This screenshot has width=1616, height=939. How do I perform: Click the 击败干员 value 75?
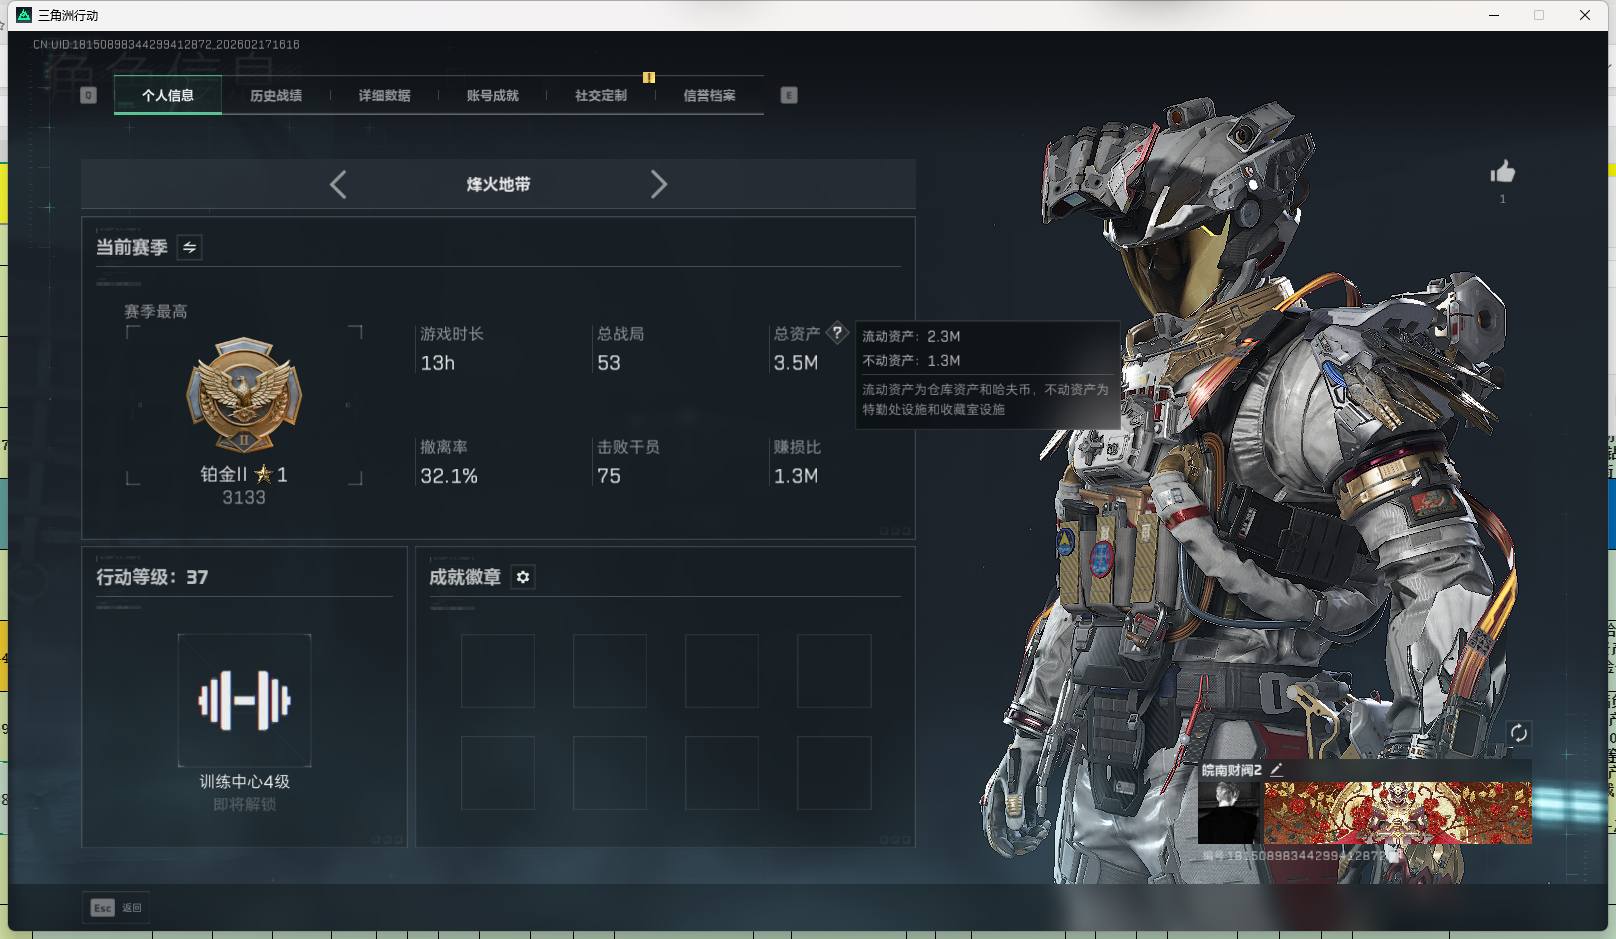(x=609, y=476)
